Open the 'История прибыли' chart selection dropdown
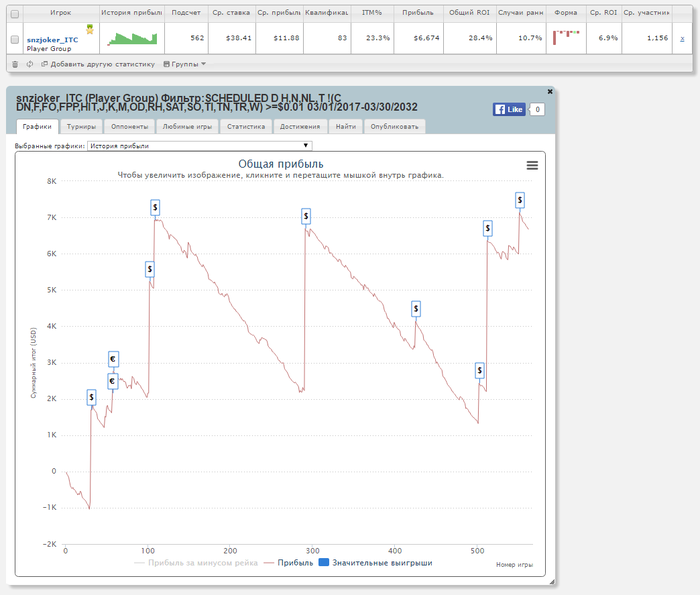The width and height of the screenshot is (700, 595). click(x=200, y=146)
